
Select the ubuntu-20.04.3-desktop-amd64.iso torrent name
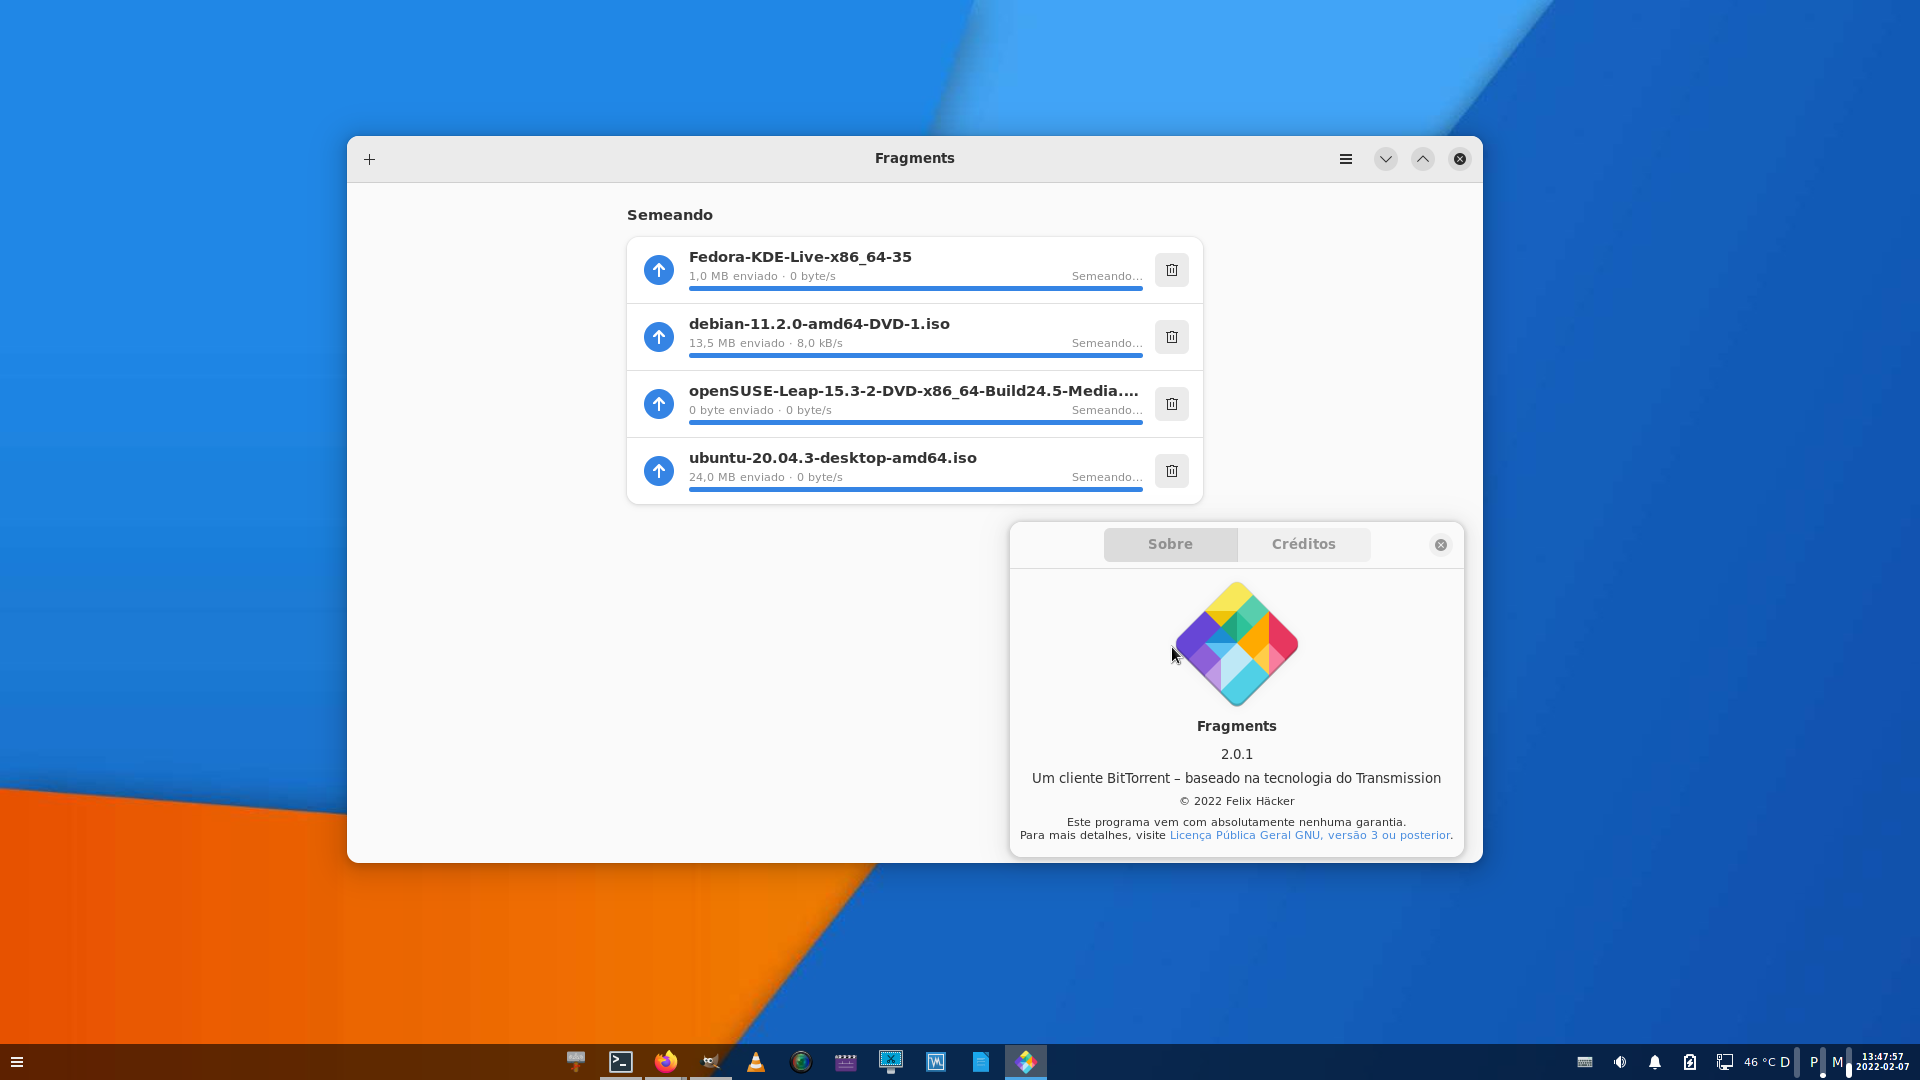833,458
